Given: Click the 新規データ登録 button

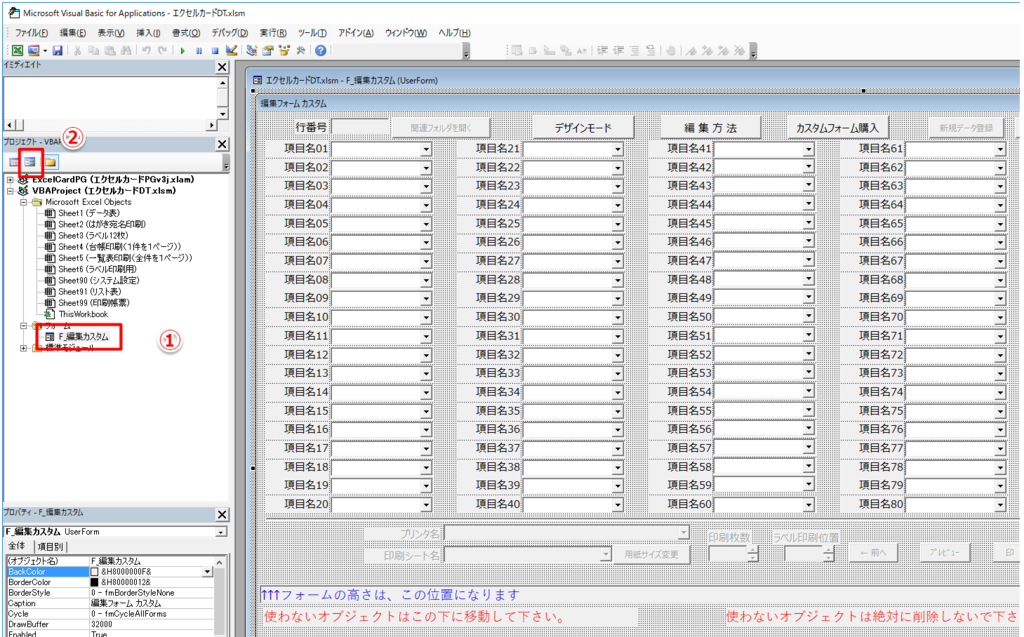Looking at the screenshot, I should (x=966, y=127).
